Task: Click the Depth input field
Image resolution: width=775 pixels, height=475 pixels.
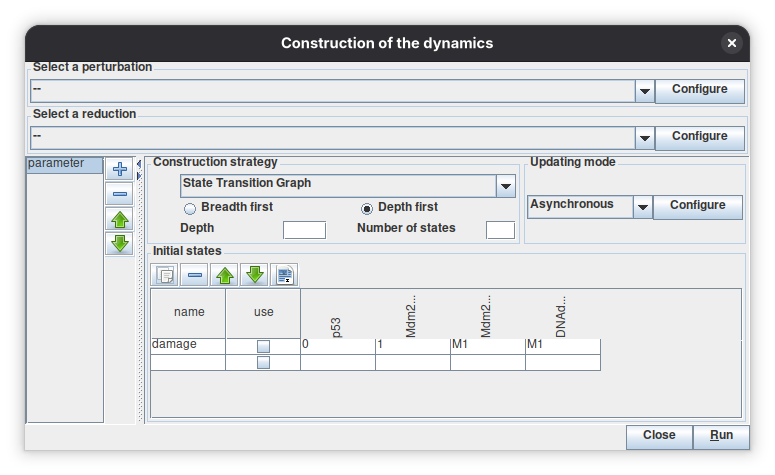Action: (304, 230)
